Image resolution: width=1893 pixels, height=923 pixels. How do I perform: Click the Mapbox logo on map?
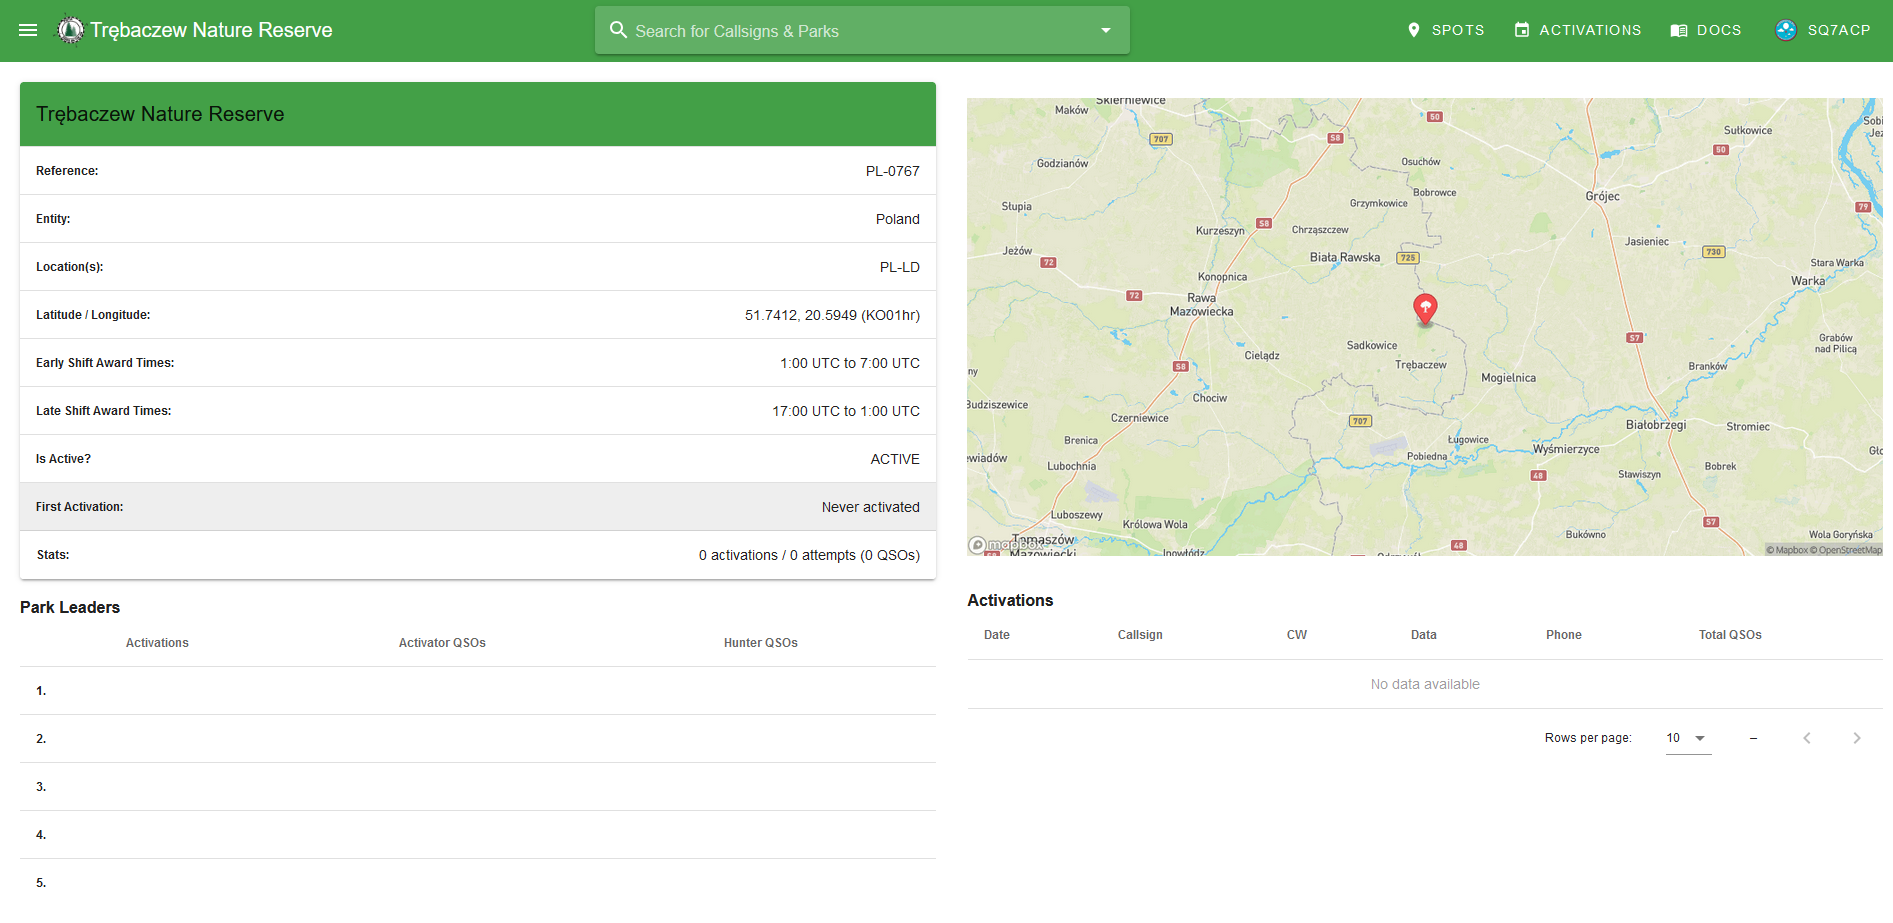click(1004, 545)
